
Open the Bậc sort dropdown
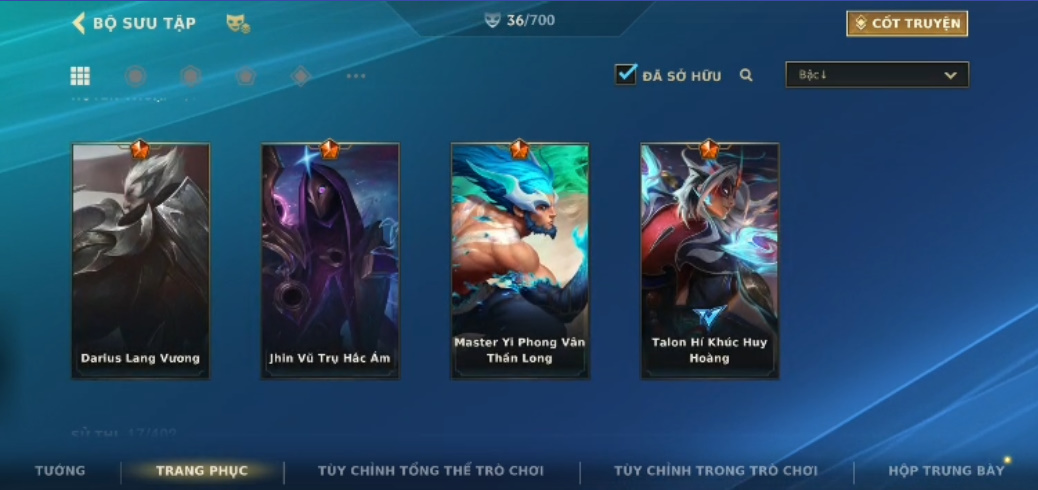(x=877, y=75)
